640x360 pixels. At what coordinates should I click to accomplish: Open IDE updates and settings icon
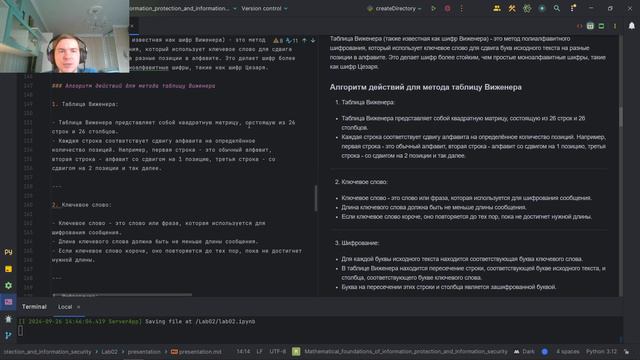573,8
